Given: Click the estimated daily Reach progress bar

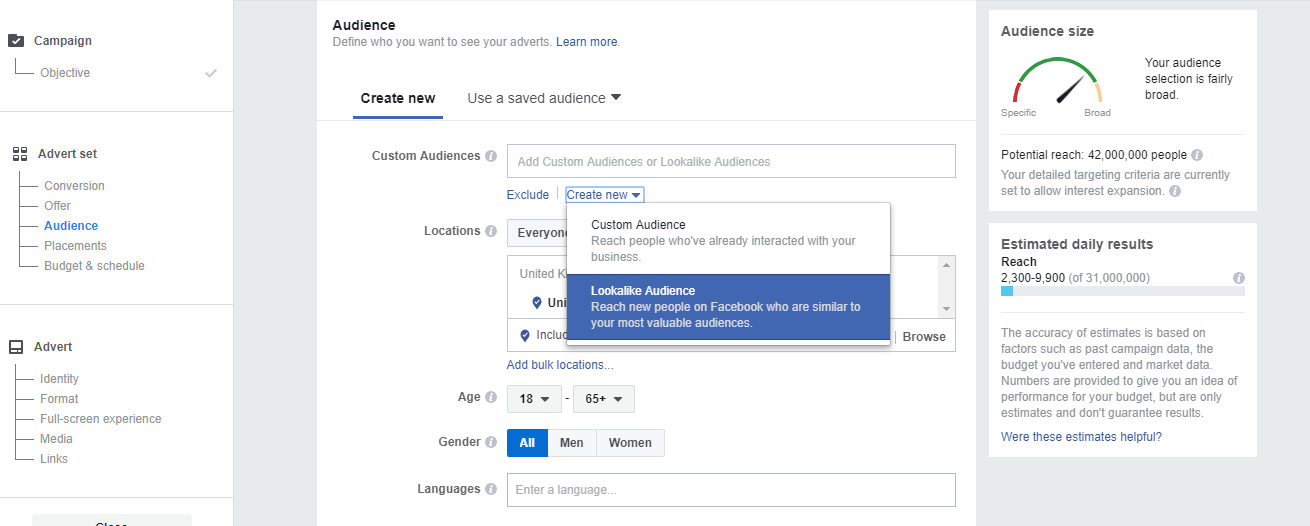Looking at the screenshot, I should click(x=1122, y=291).
